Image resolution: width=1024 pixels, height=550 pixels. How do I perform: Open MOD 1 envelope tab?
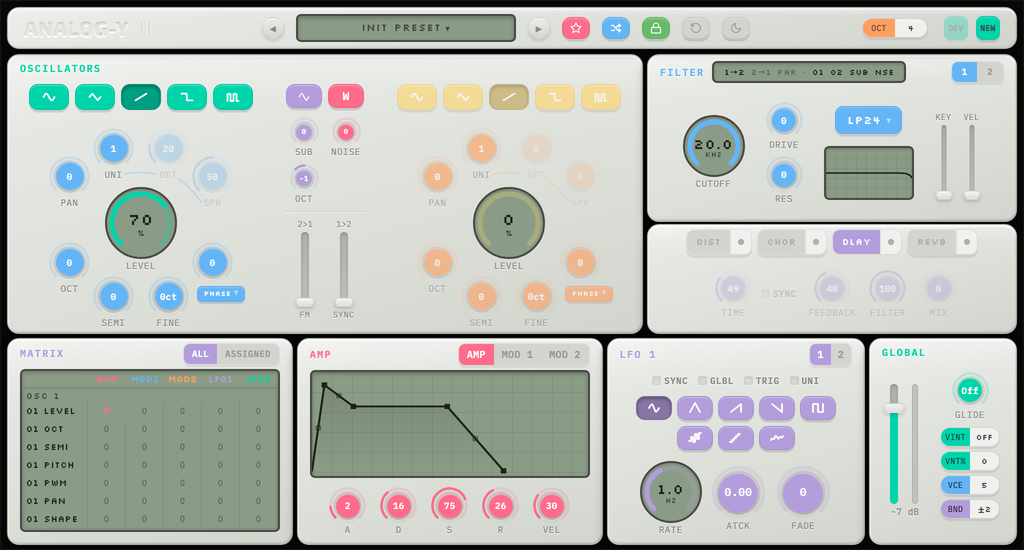tap(517, 355)
